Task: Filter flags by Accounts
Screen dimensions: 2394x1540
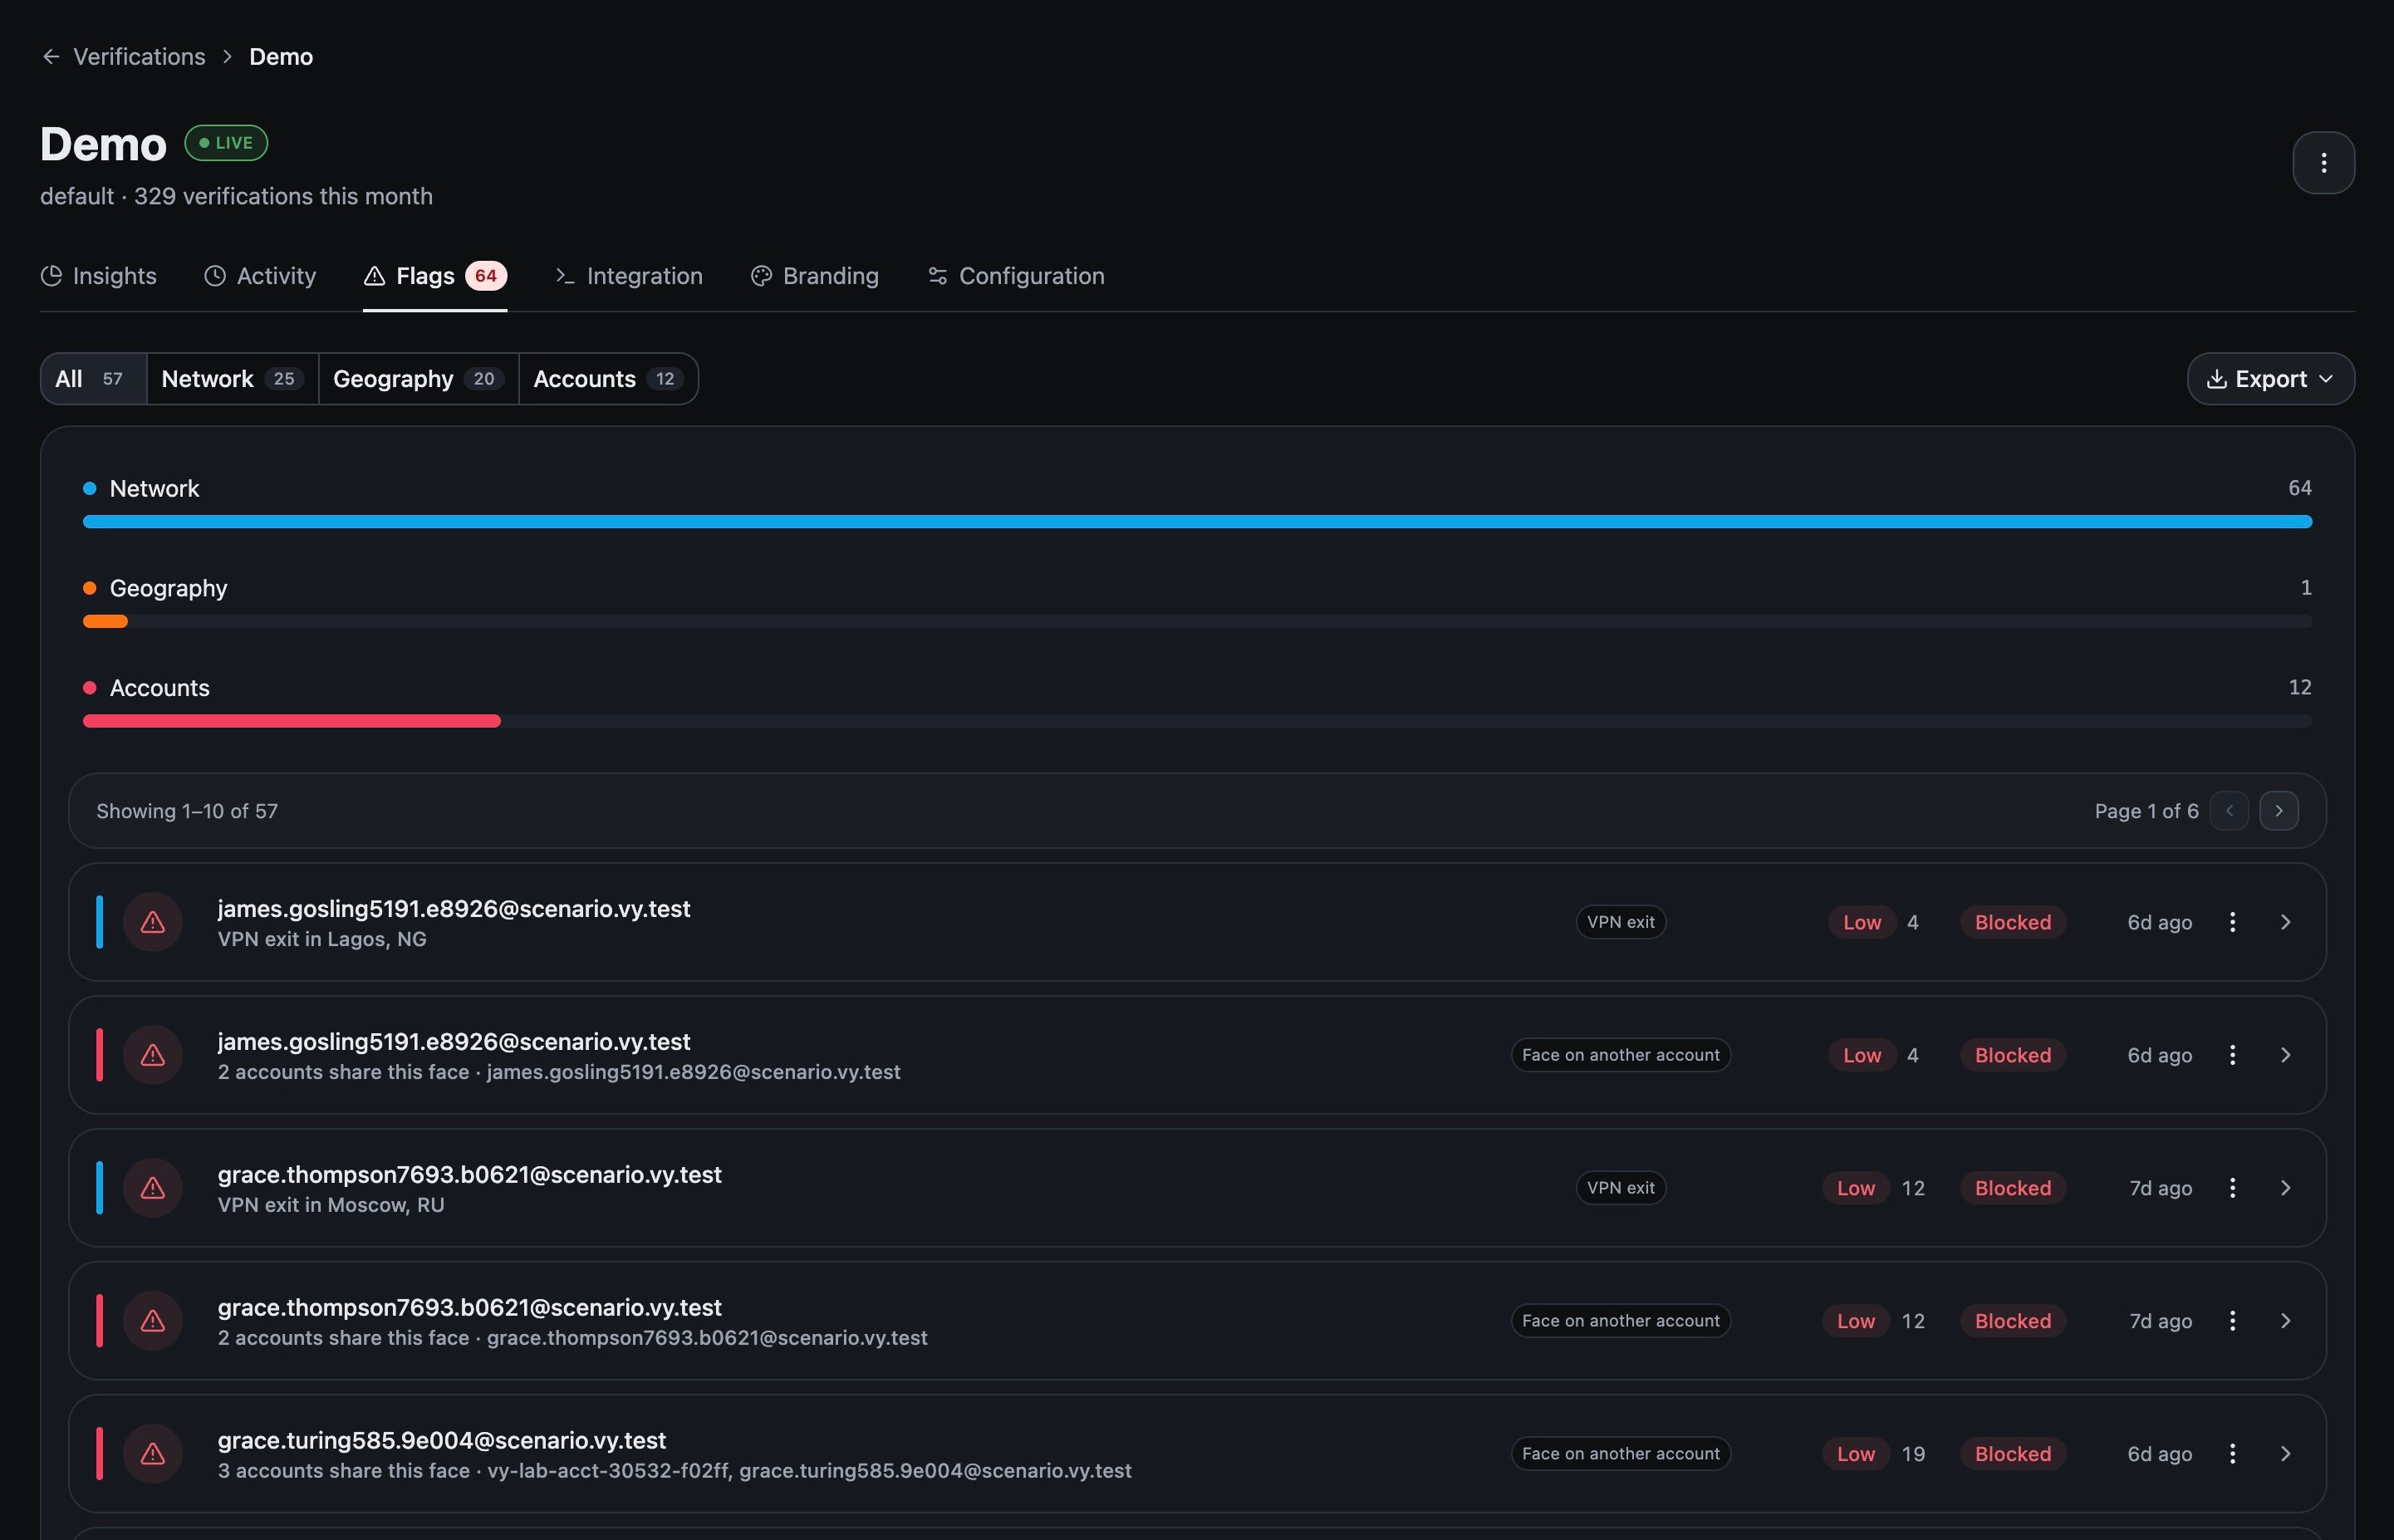Action: [608, 379]
